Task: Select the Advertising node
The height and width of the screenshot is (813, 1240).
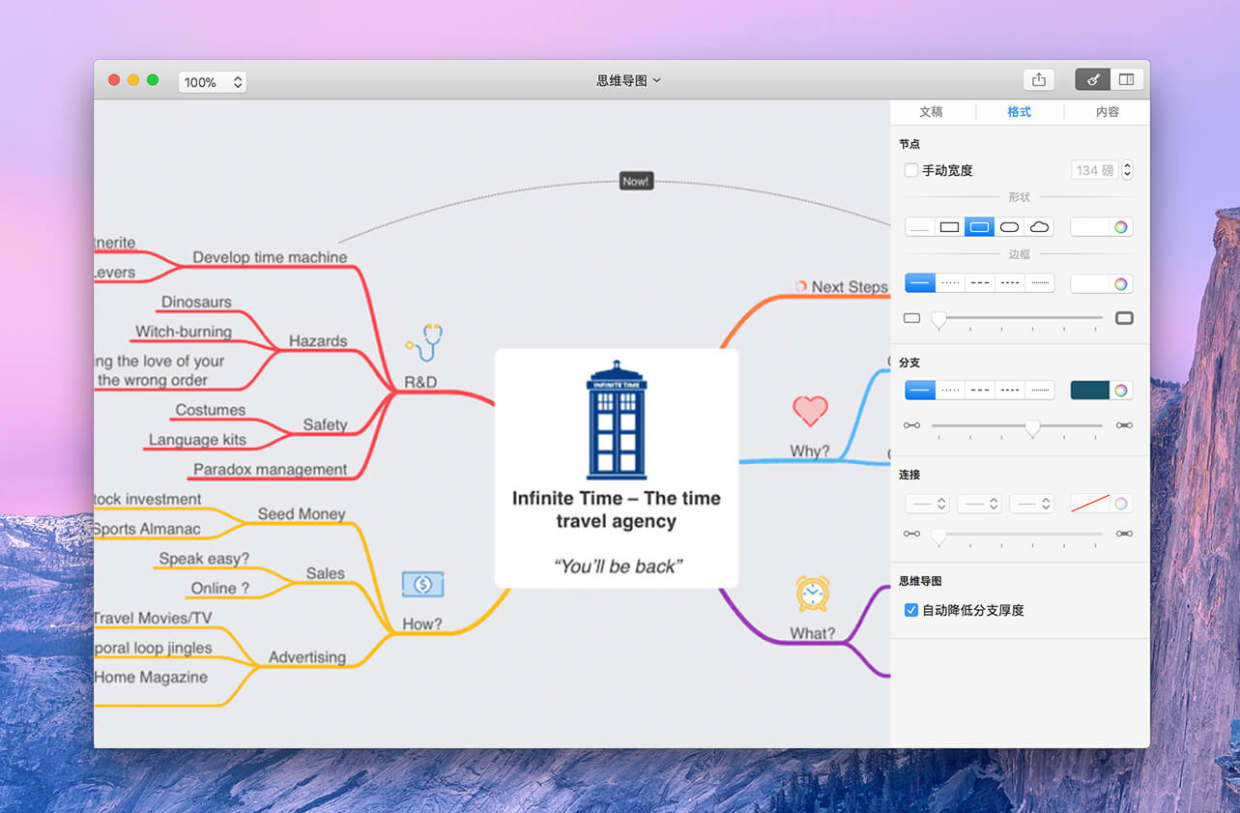Action: [307, 657]
